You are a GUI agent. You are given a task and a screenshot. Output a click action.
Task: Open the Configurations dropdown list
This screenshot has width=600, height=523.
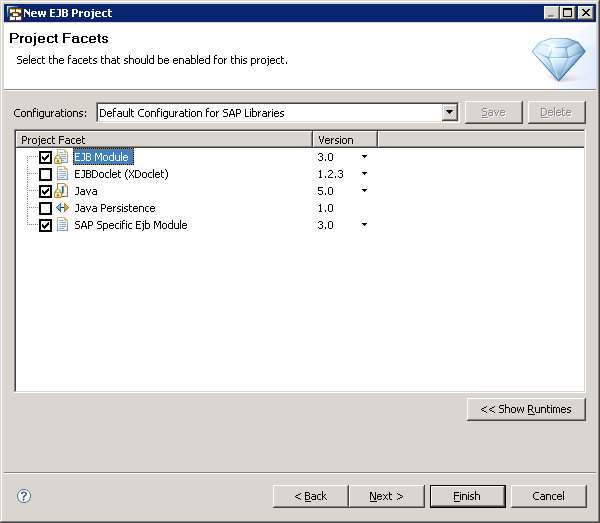click(449, 113)
